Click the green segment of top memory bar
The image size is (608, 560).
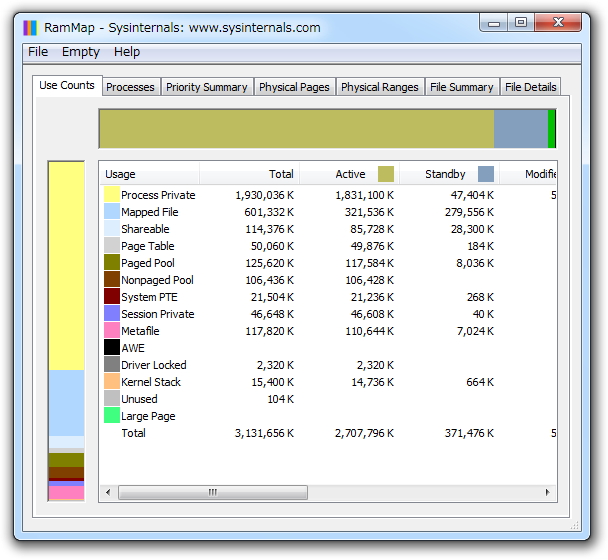pos(551,129)
